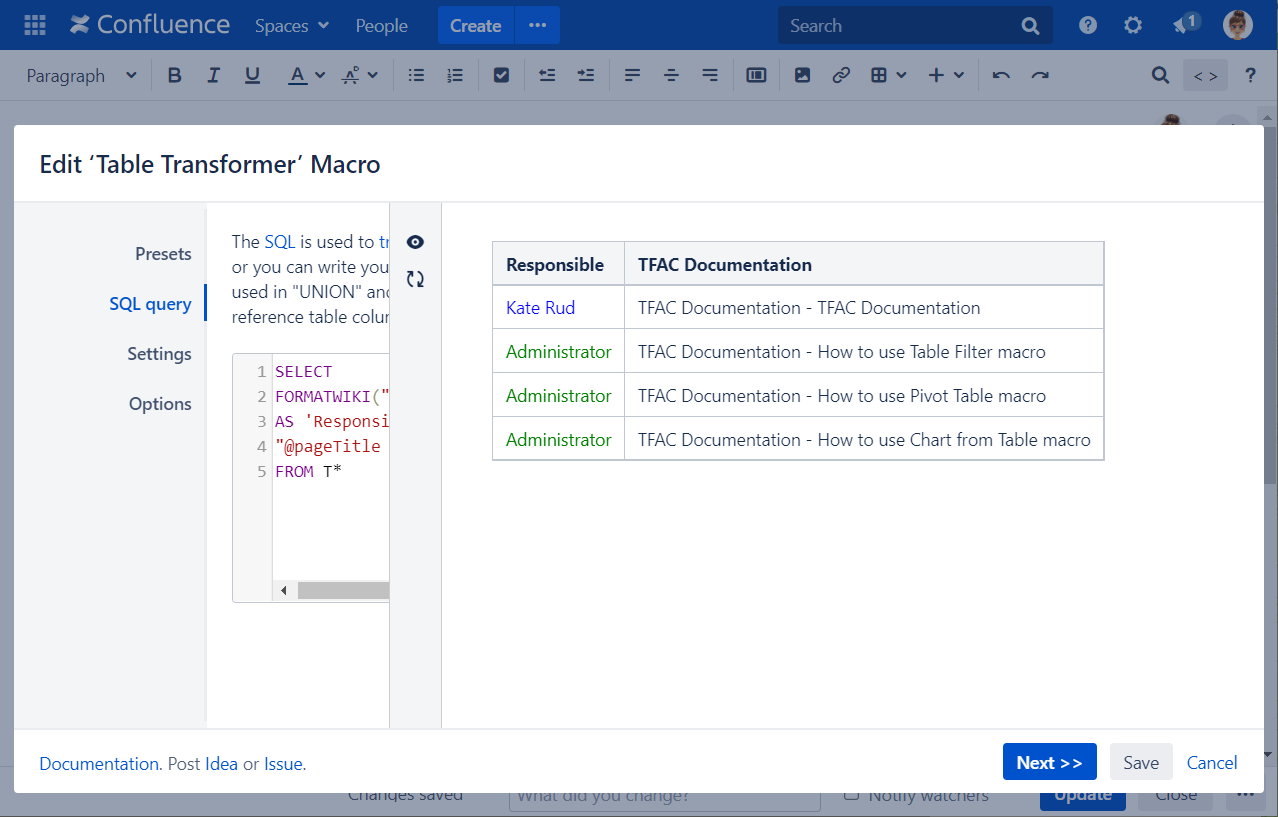The image size is (1278, 817).
Task: Click the user profile avatar
Action: pos(1238,25)
